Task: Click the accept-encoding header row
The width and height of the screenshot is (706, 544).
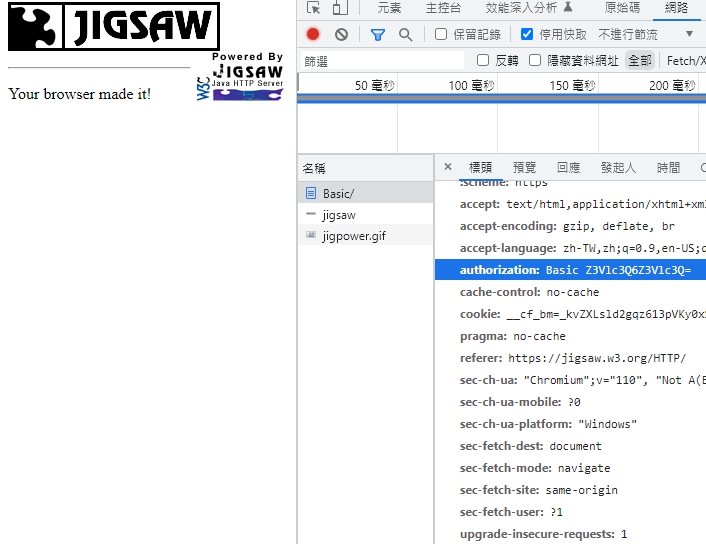Action: click(570, 226)
